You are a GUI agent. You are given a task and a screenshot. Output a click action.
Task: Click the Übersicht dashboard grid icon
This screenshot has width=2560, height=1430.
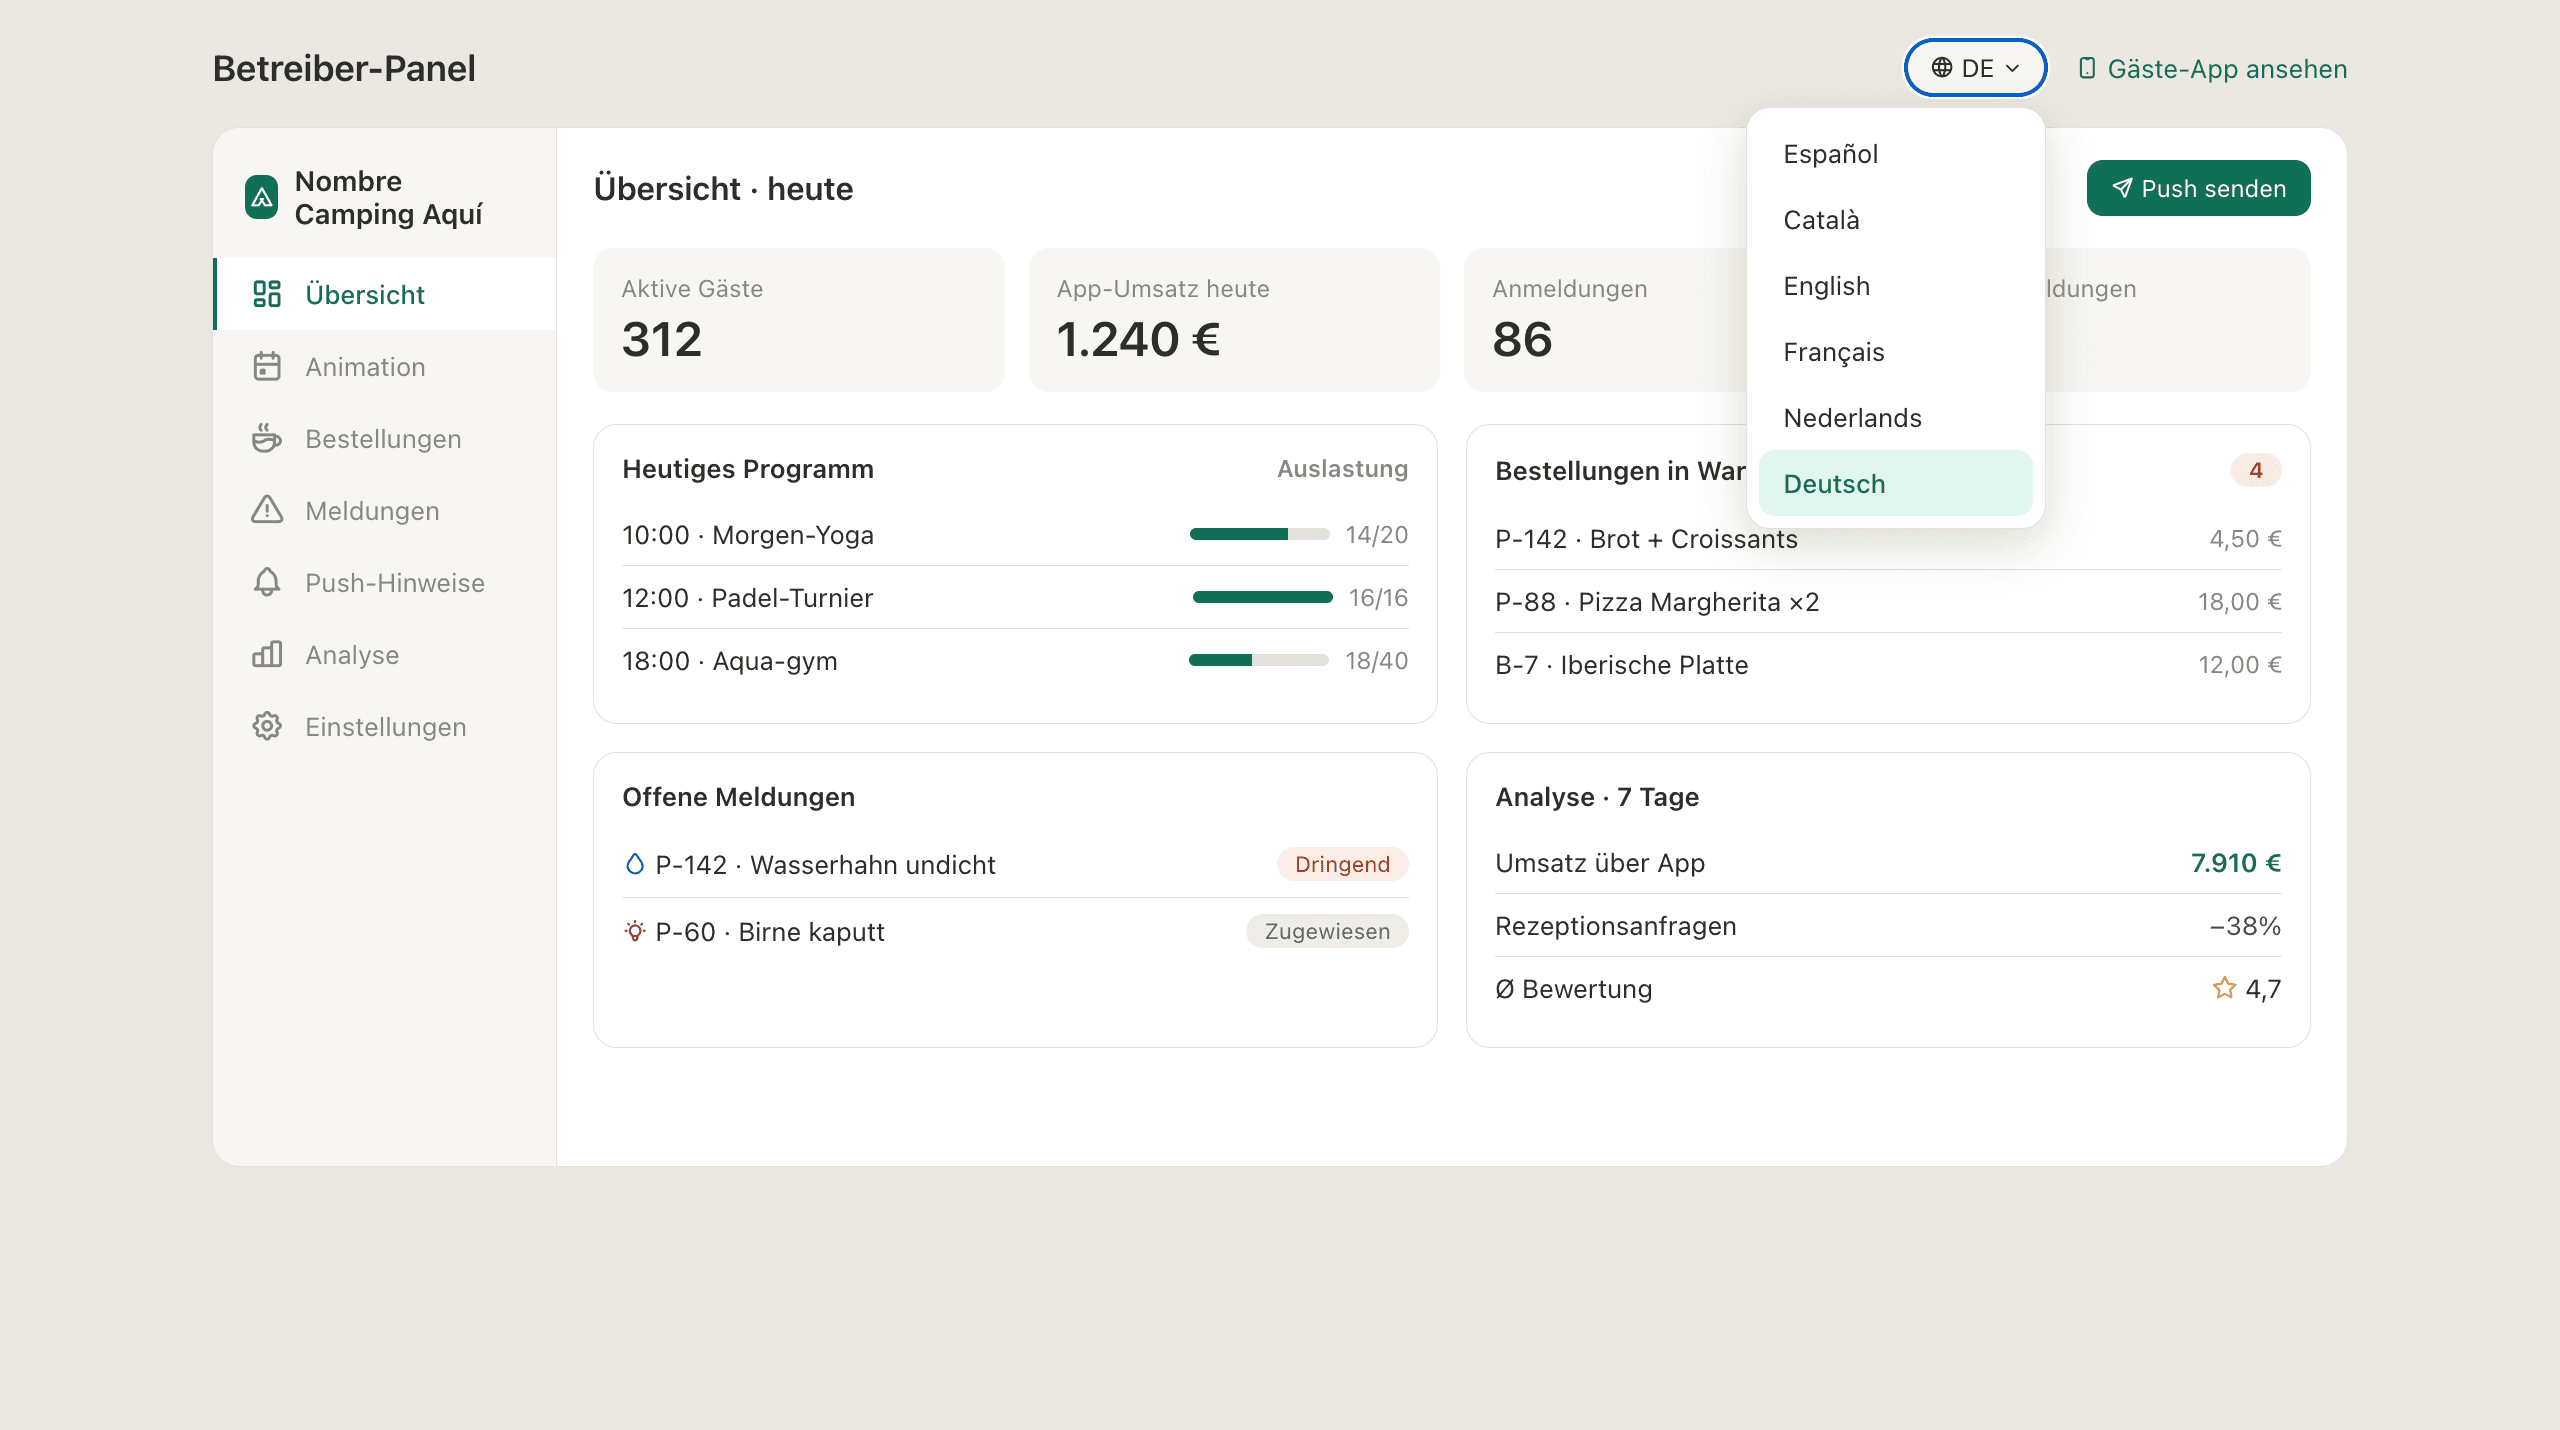coord(267,294)
